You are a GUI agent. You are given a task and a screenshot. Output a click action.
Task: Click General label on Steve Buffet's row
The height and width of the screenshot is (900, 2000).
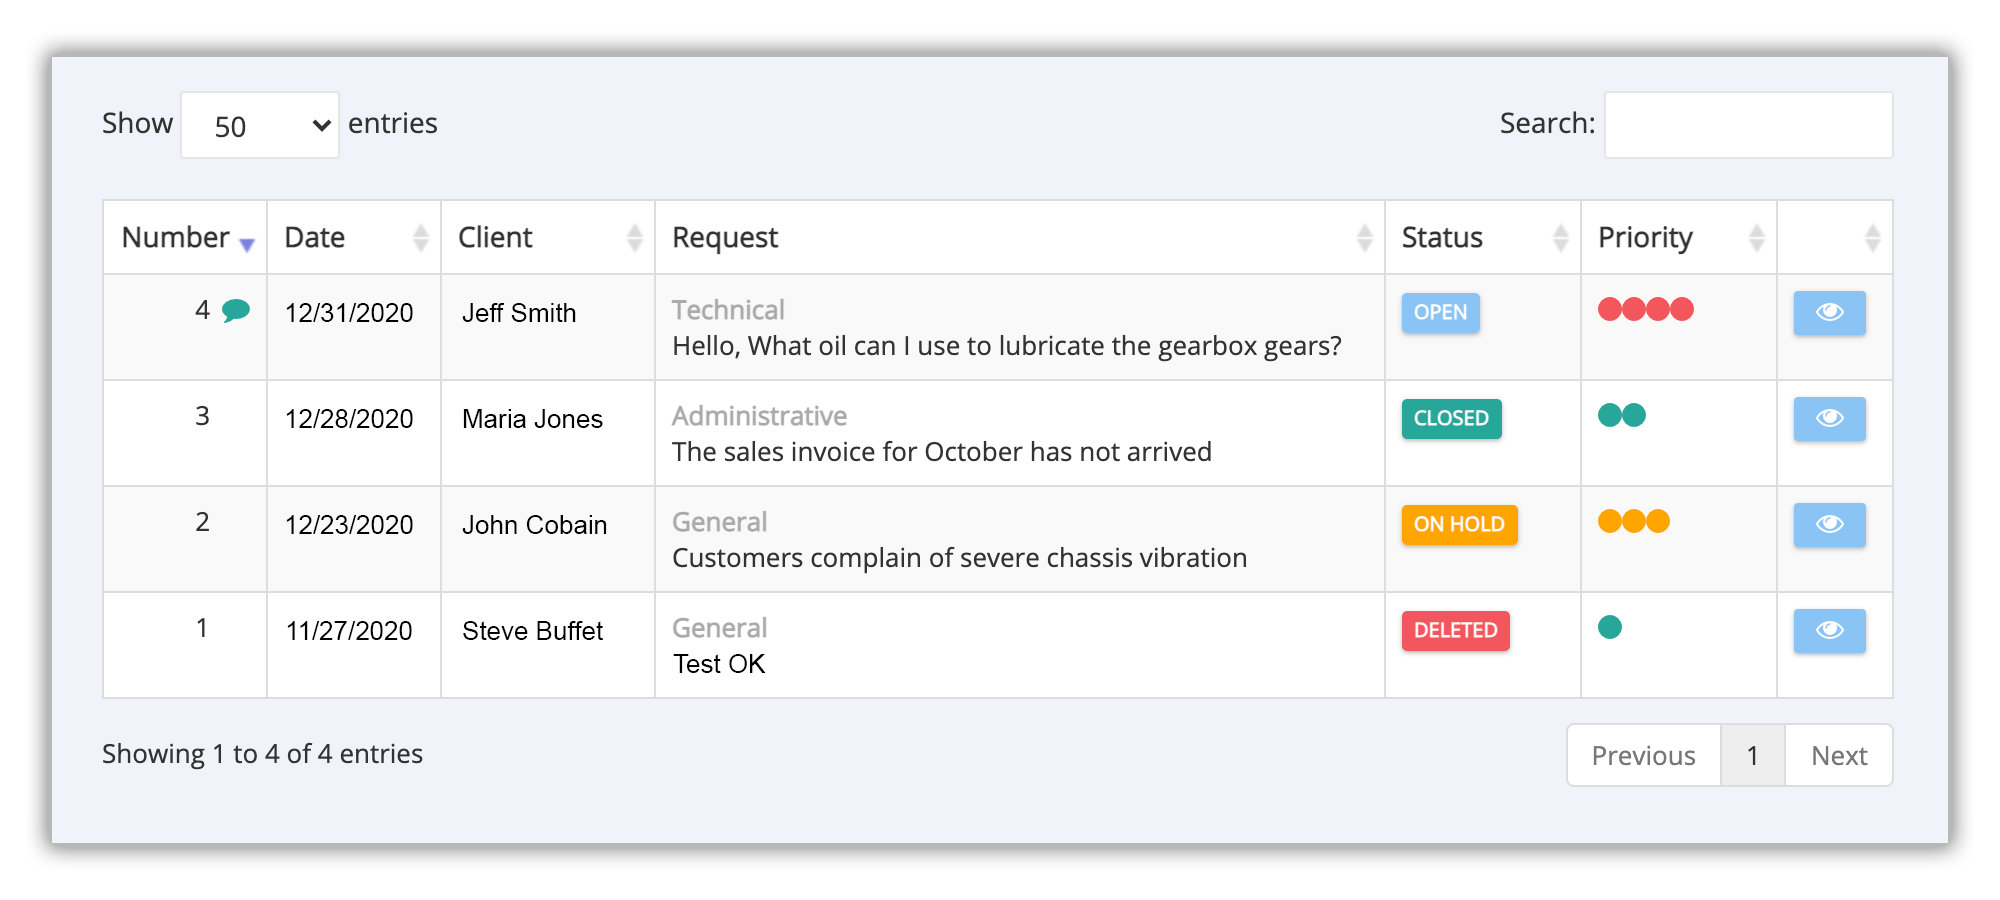(719, 628)
